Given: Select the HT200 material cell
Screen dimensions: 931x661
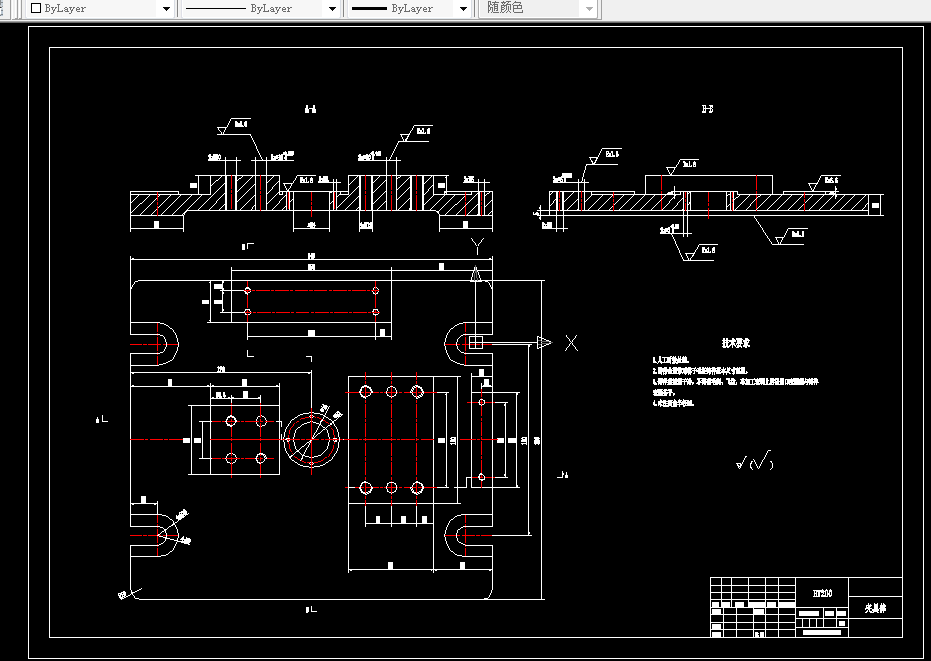Looking at the screenshot, I should coord(822,593).
